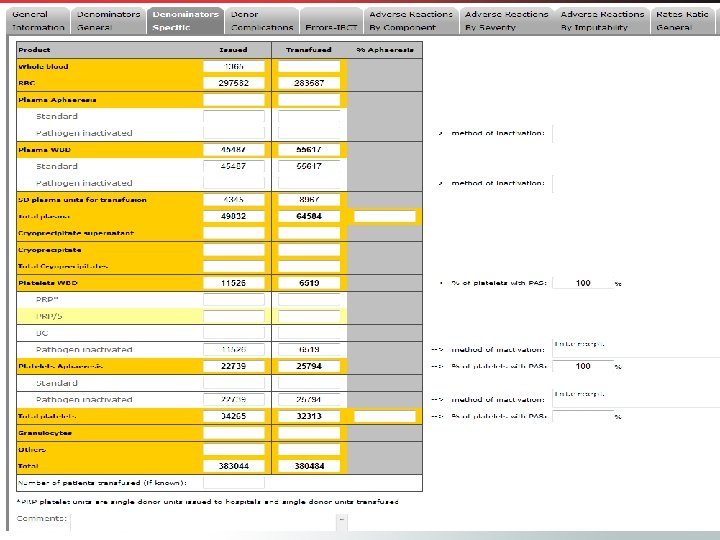Click Plasma WBD Pathogen inactivated Issued field
The image size is (720, 540).
point(234,183)
